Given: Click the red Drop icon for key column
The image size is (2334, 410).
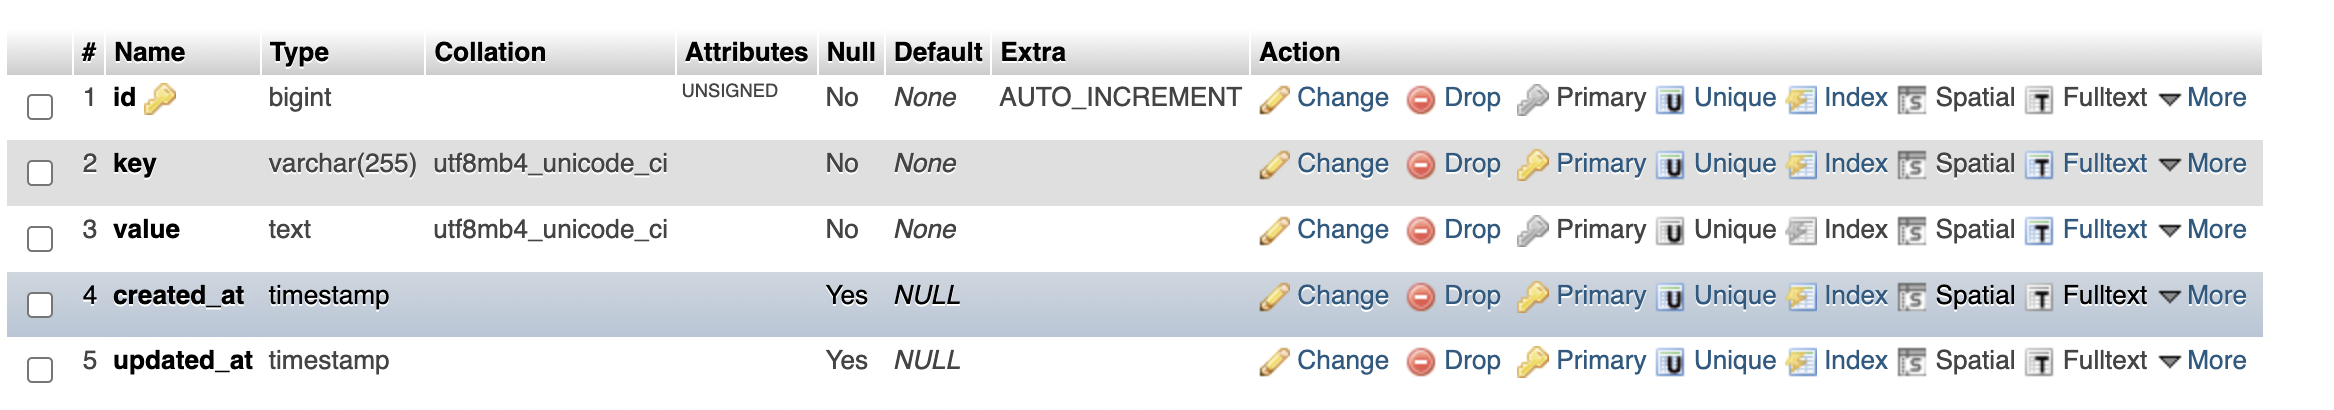Looking at the screenshot, I should [x=1420, y=165].
